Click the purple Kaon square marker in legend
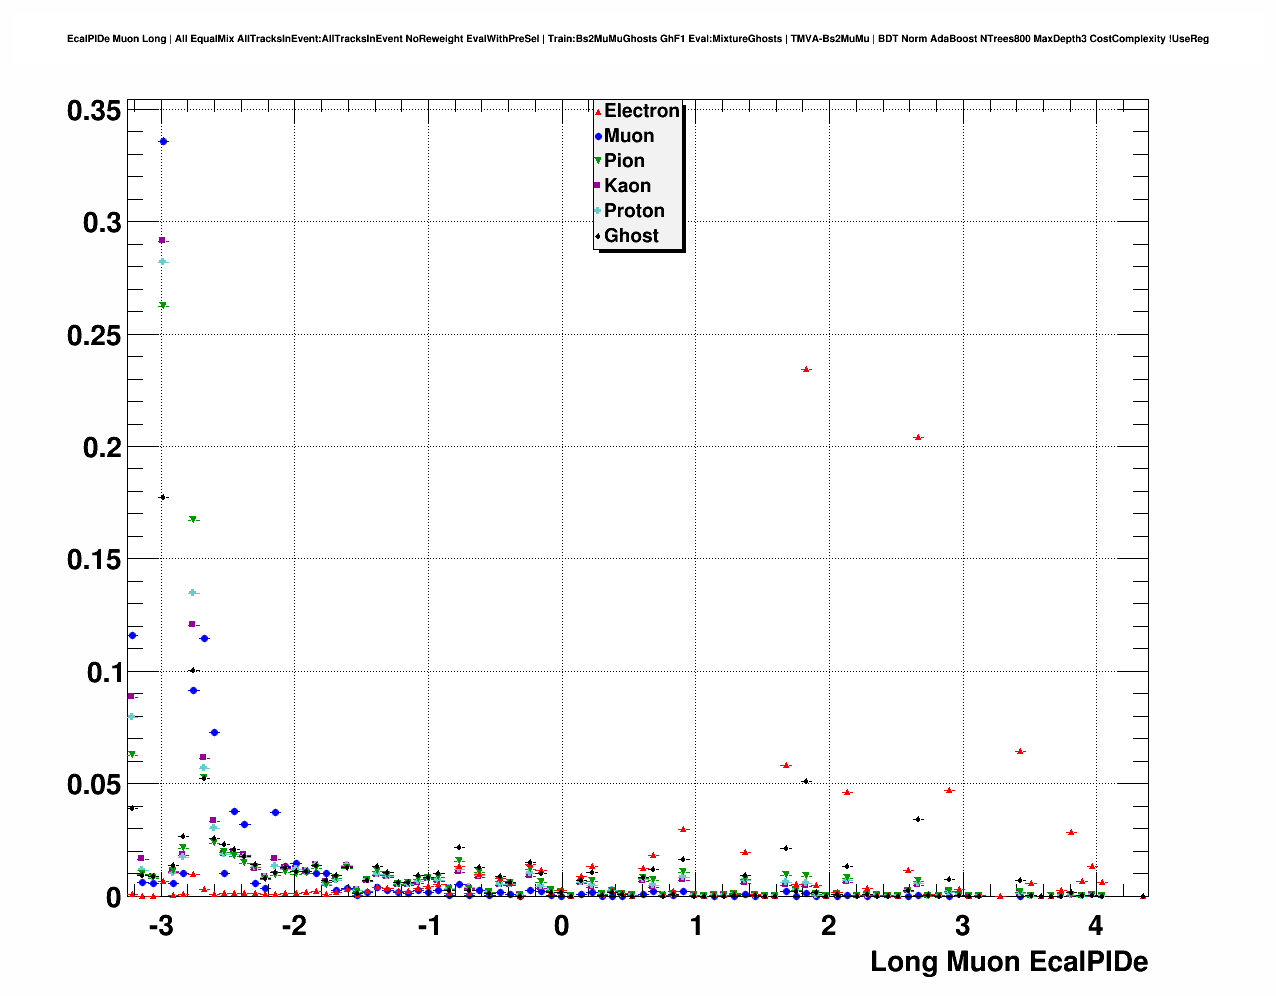The width and height of the screenshot is (1276, 996). pos(598,186)
